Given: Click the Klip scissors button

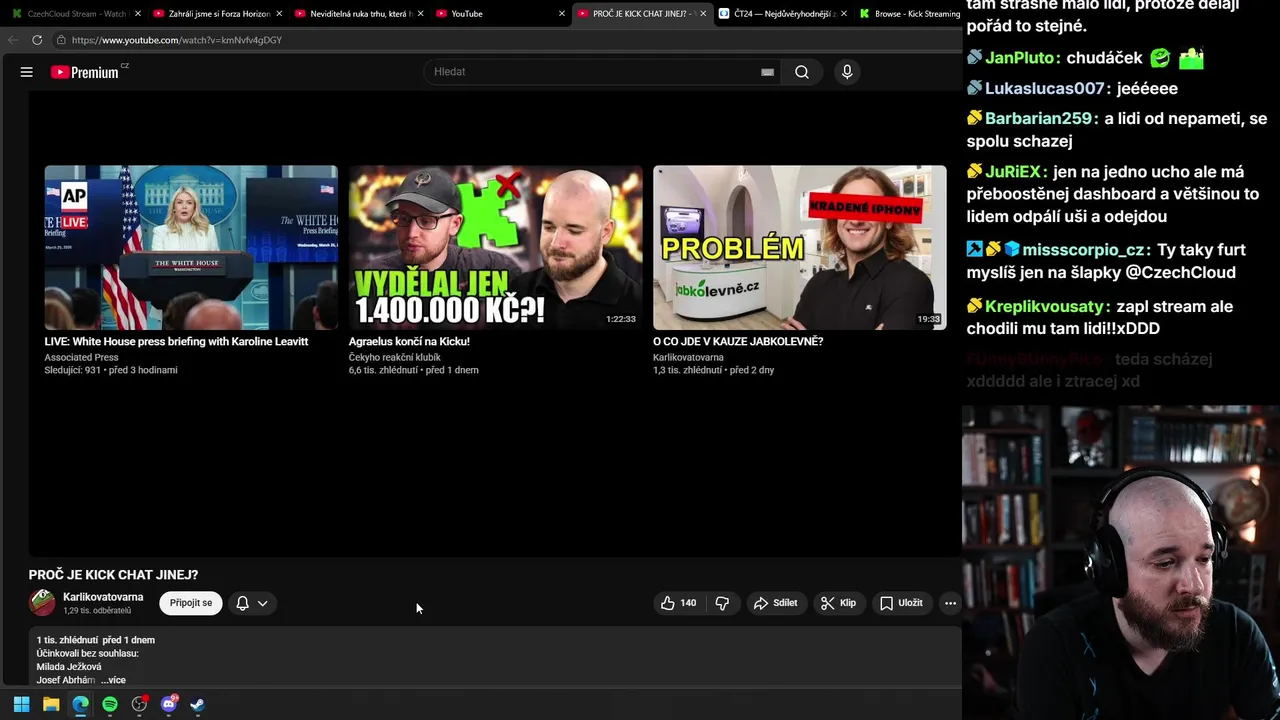Looking at the screenshot, I should point(838,603).
